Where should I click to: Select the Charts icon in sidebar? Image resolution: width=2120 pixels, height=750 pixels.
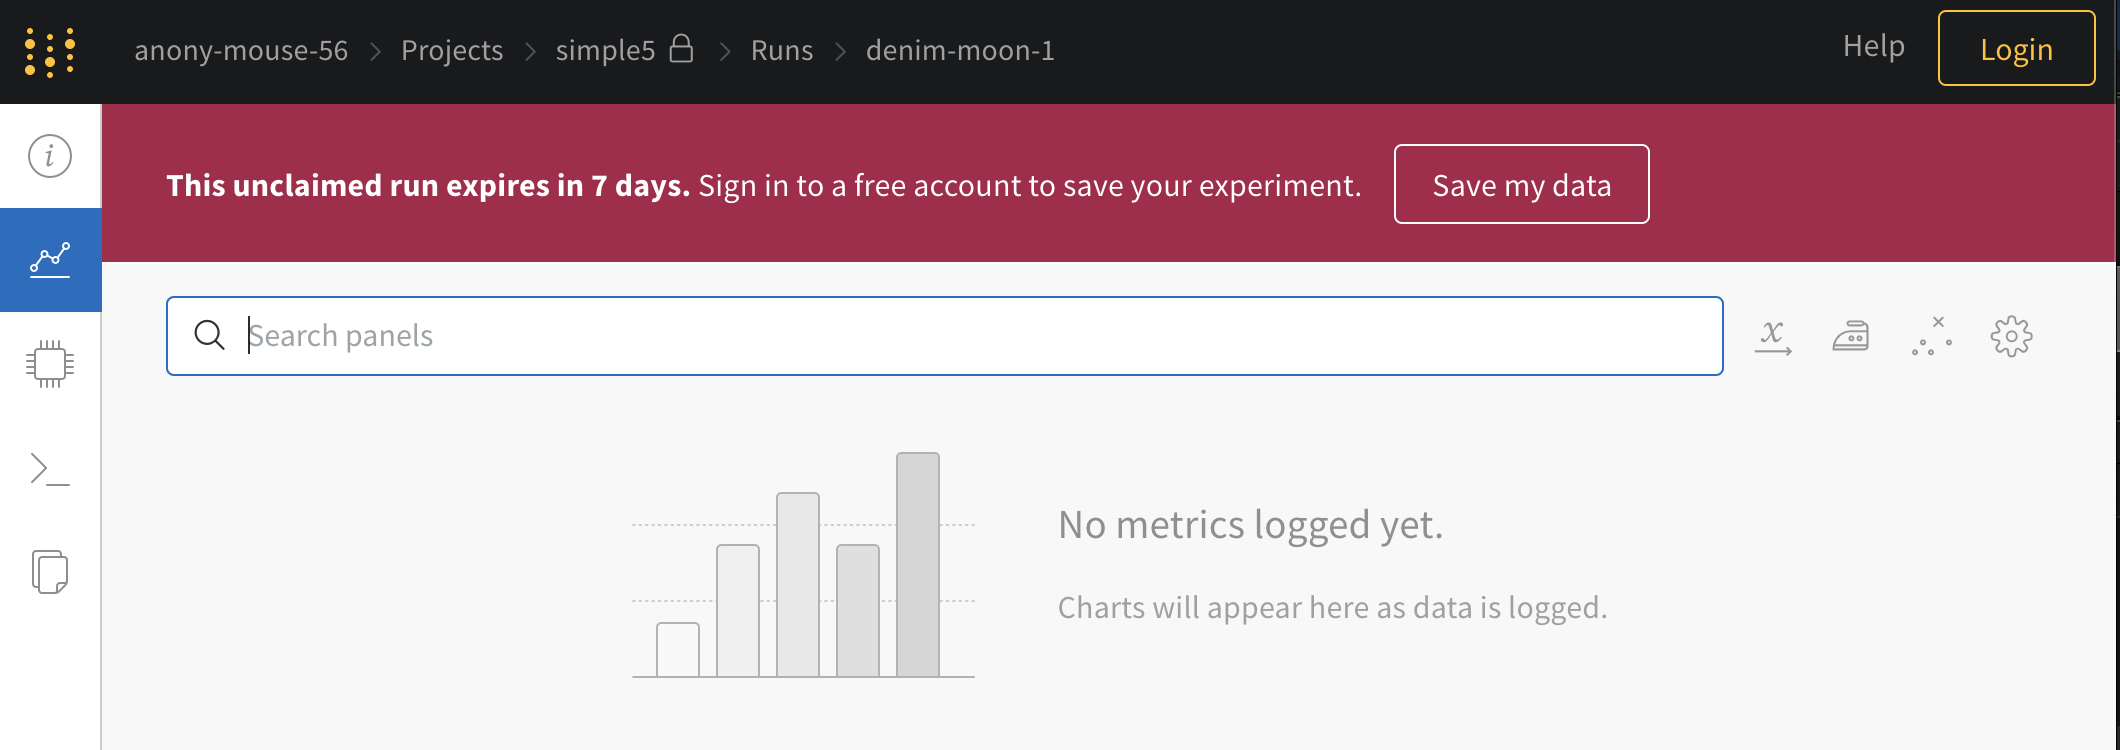click(x=50, y=260)
